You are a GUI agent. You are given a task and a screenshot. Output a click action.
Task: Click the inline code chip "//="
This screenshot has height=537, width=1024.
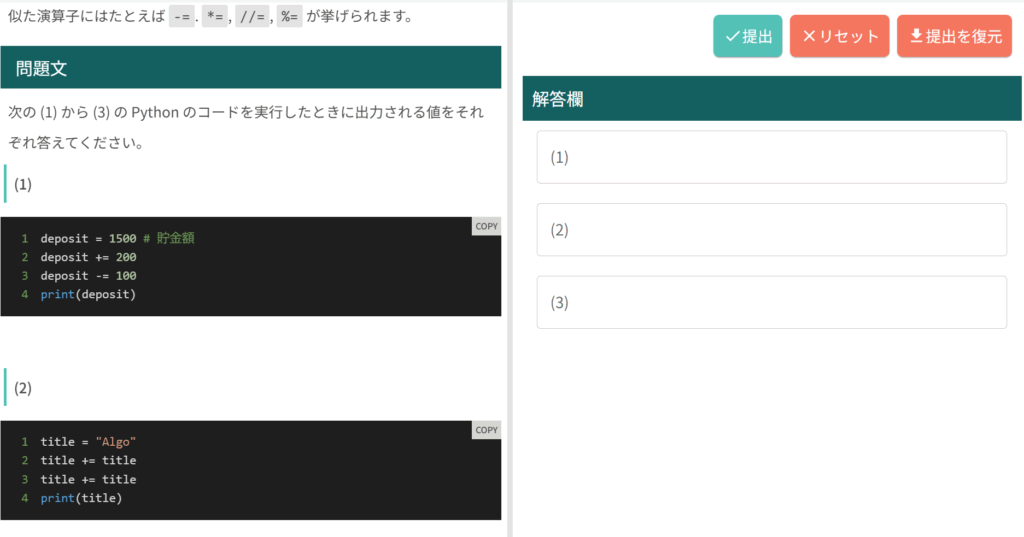[252, 17]
